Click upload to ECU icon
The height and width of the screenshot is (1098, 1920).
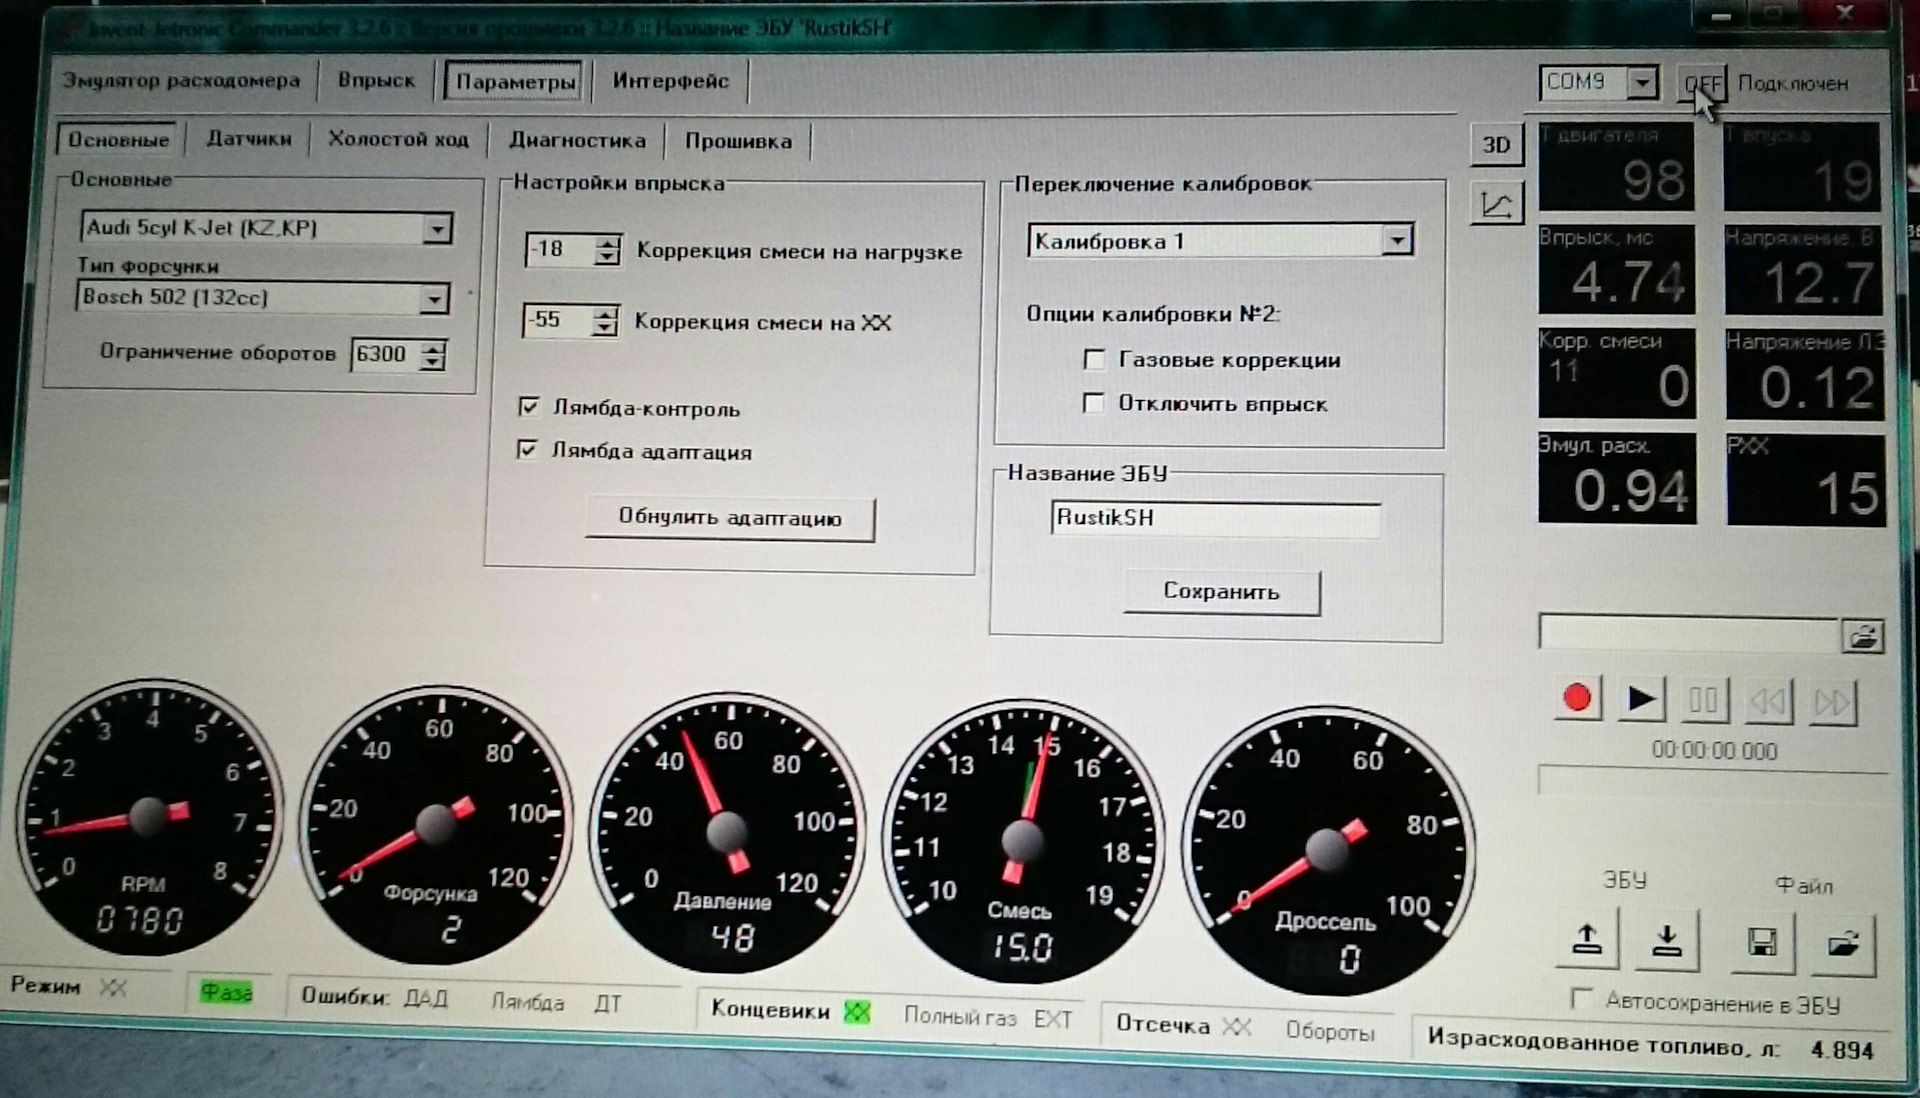pos(1587,940)
